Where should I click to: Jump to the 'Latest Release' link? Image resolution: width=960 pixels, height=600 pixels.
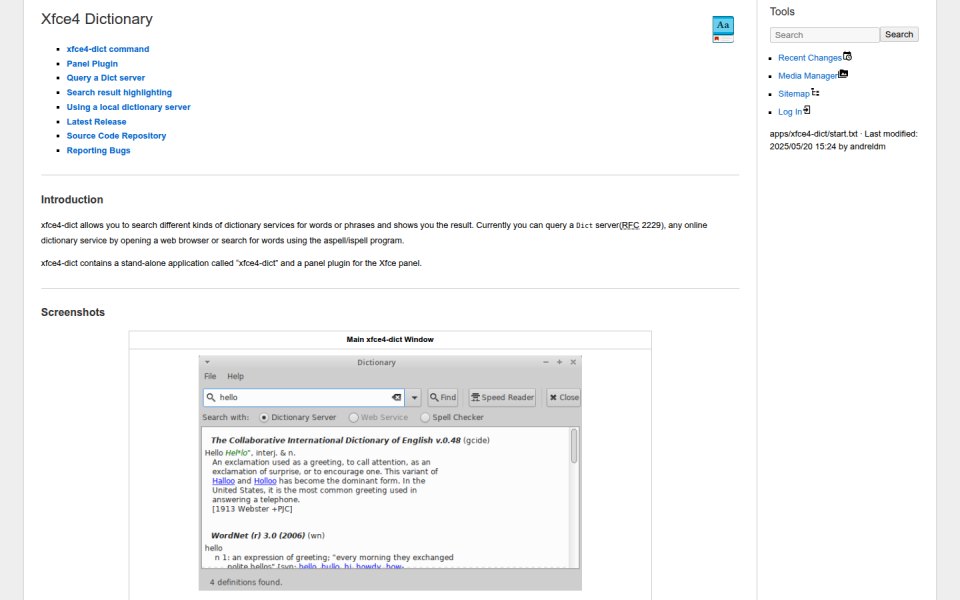(x=97, y=122)
